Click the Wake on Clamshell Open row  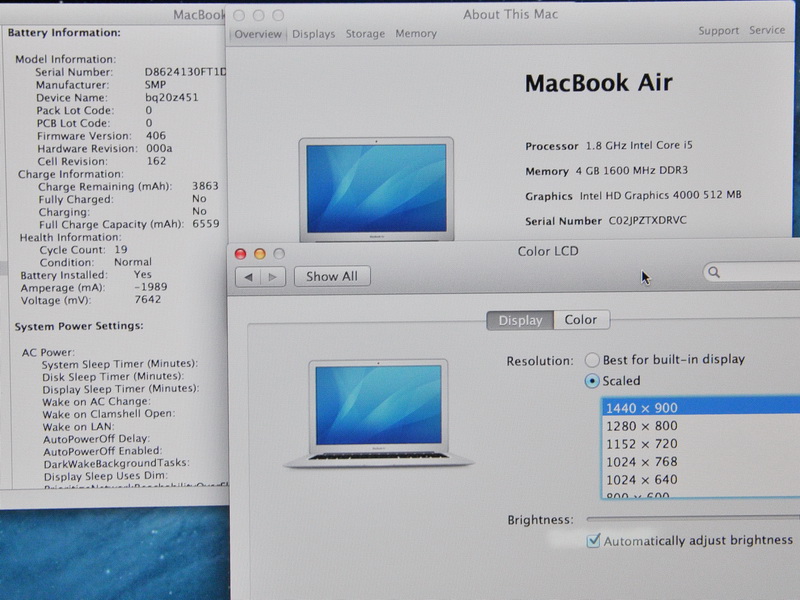click(x=109, y=414)
